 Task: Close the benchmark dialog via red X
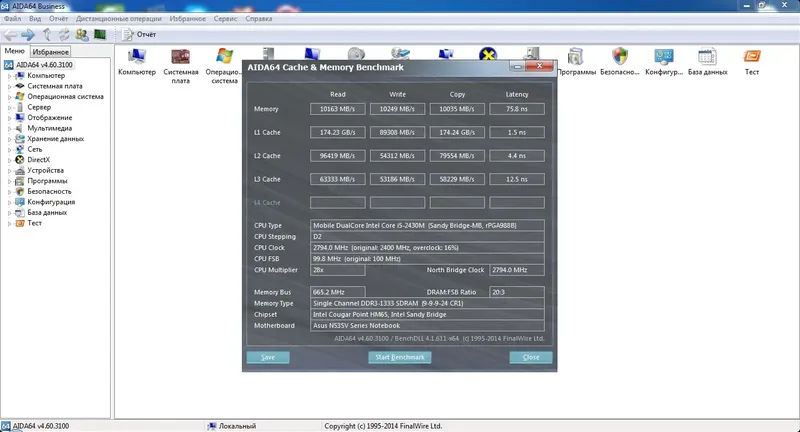tap(539, 66)
